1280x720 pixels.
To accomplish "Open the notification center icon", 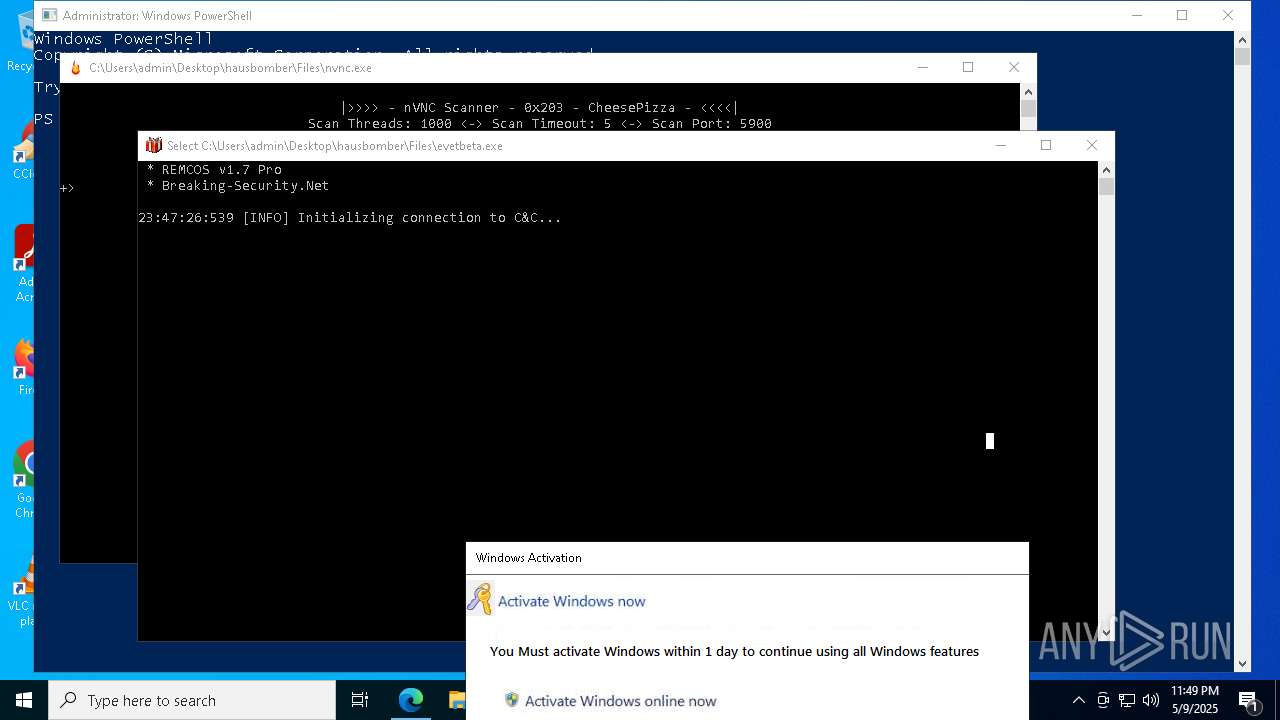I will [1249, 700].
